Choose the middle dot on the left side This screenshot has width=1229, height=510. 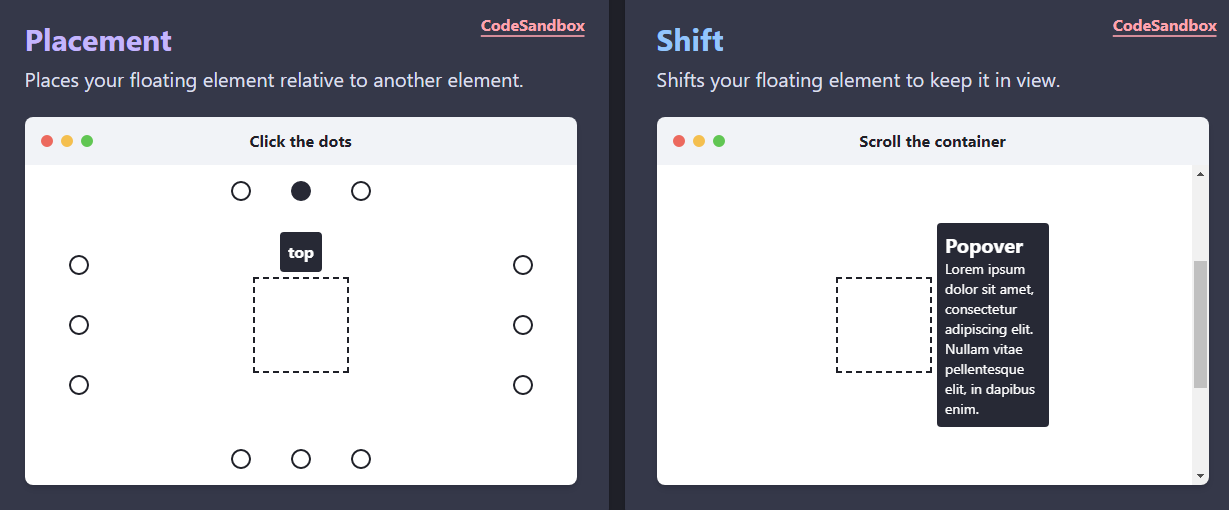pyautogui.click(x=79, y=325)
